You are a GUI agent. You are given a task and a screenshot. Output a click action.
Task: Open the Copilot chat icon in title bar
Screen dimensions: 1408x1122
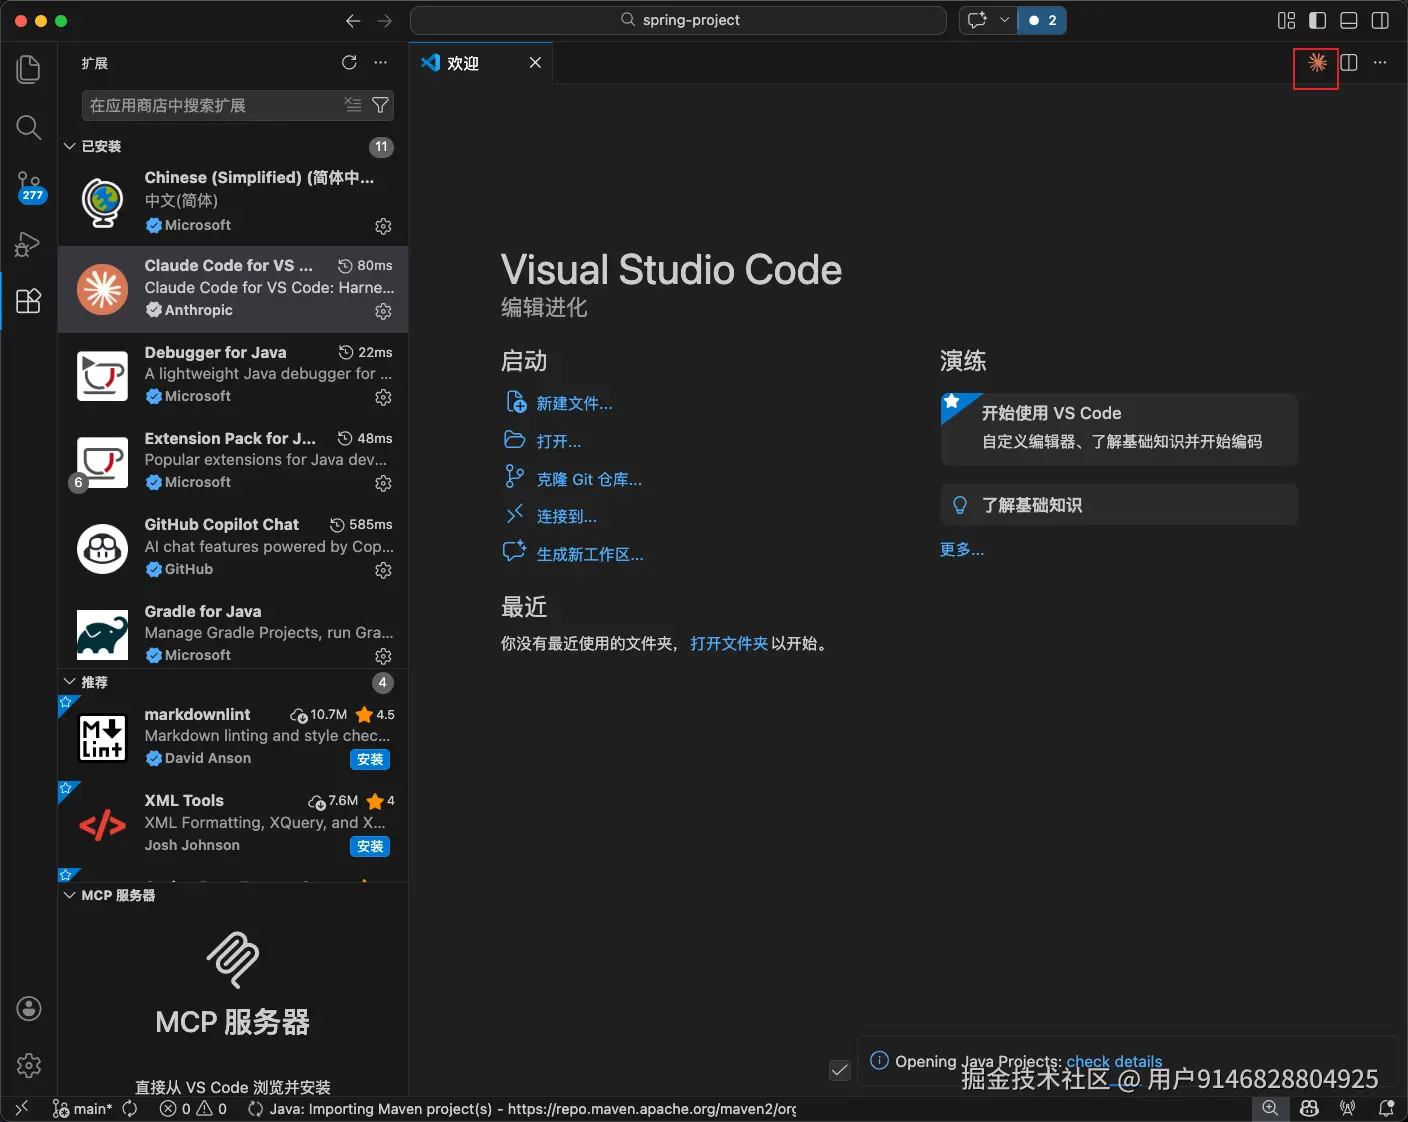[978, 20]
